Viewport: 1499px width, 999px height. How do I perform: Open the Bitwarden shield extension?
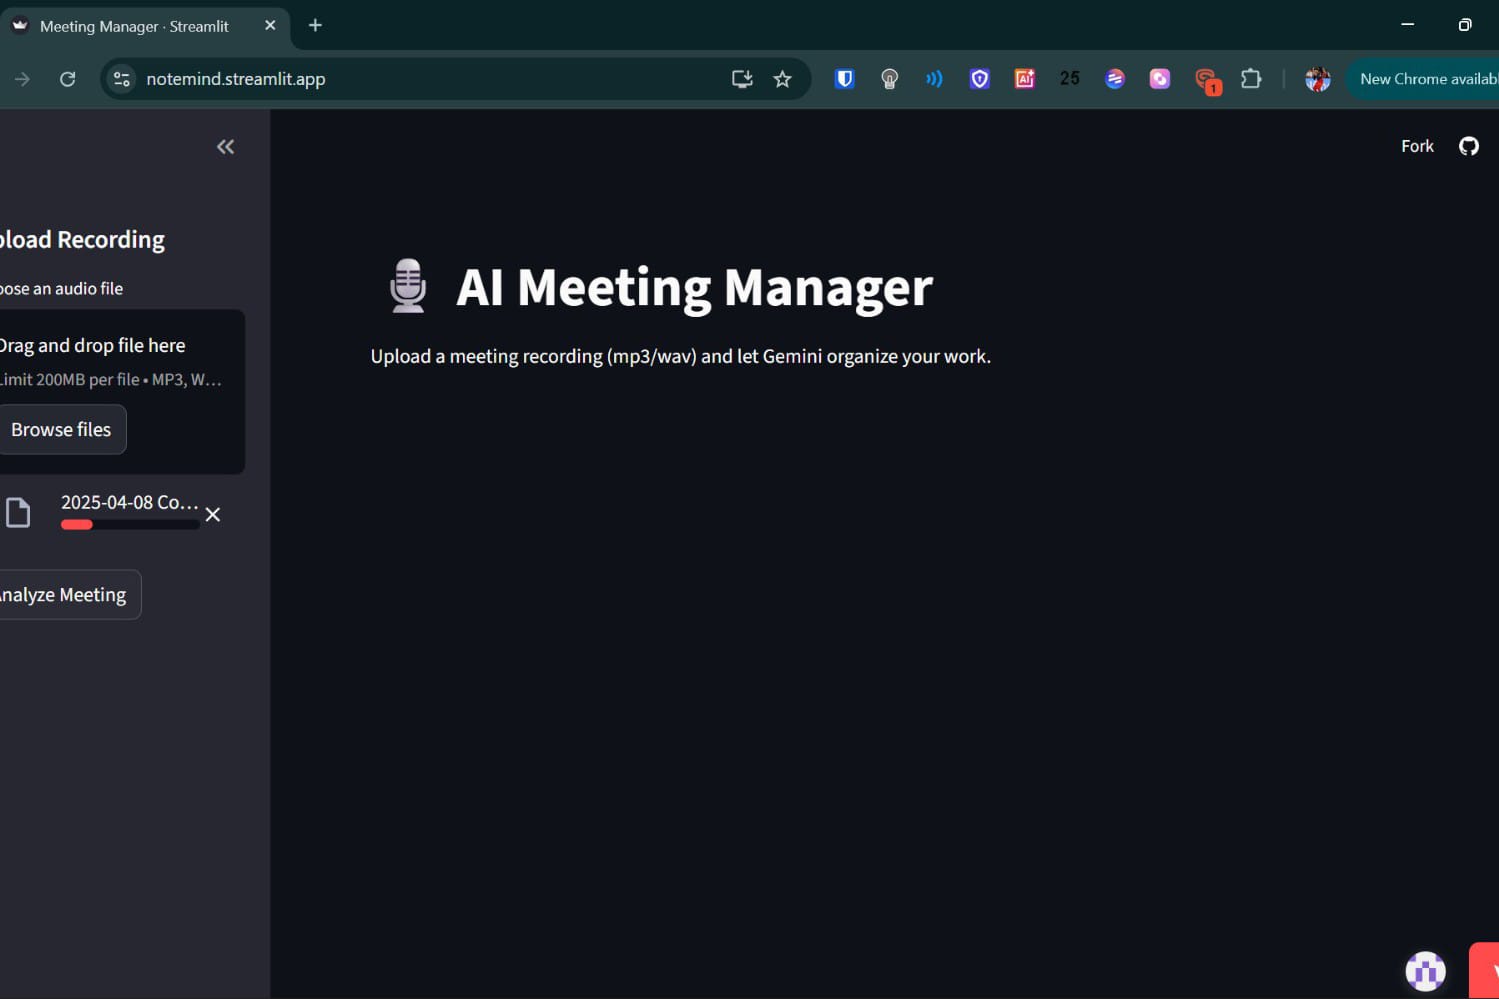pos(845,79)
